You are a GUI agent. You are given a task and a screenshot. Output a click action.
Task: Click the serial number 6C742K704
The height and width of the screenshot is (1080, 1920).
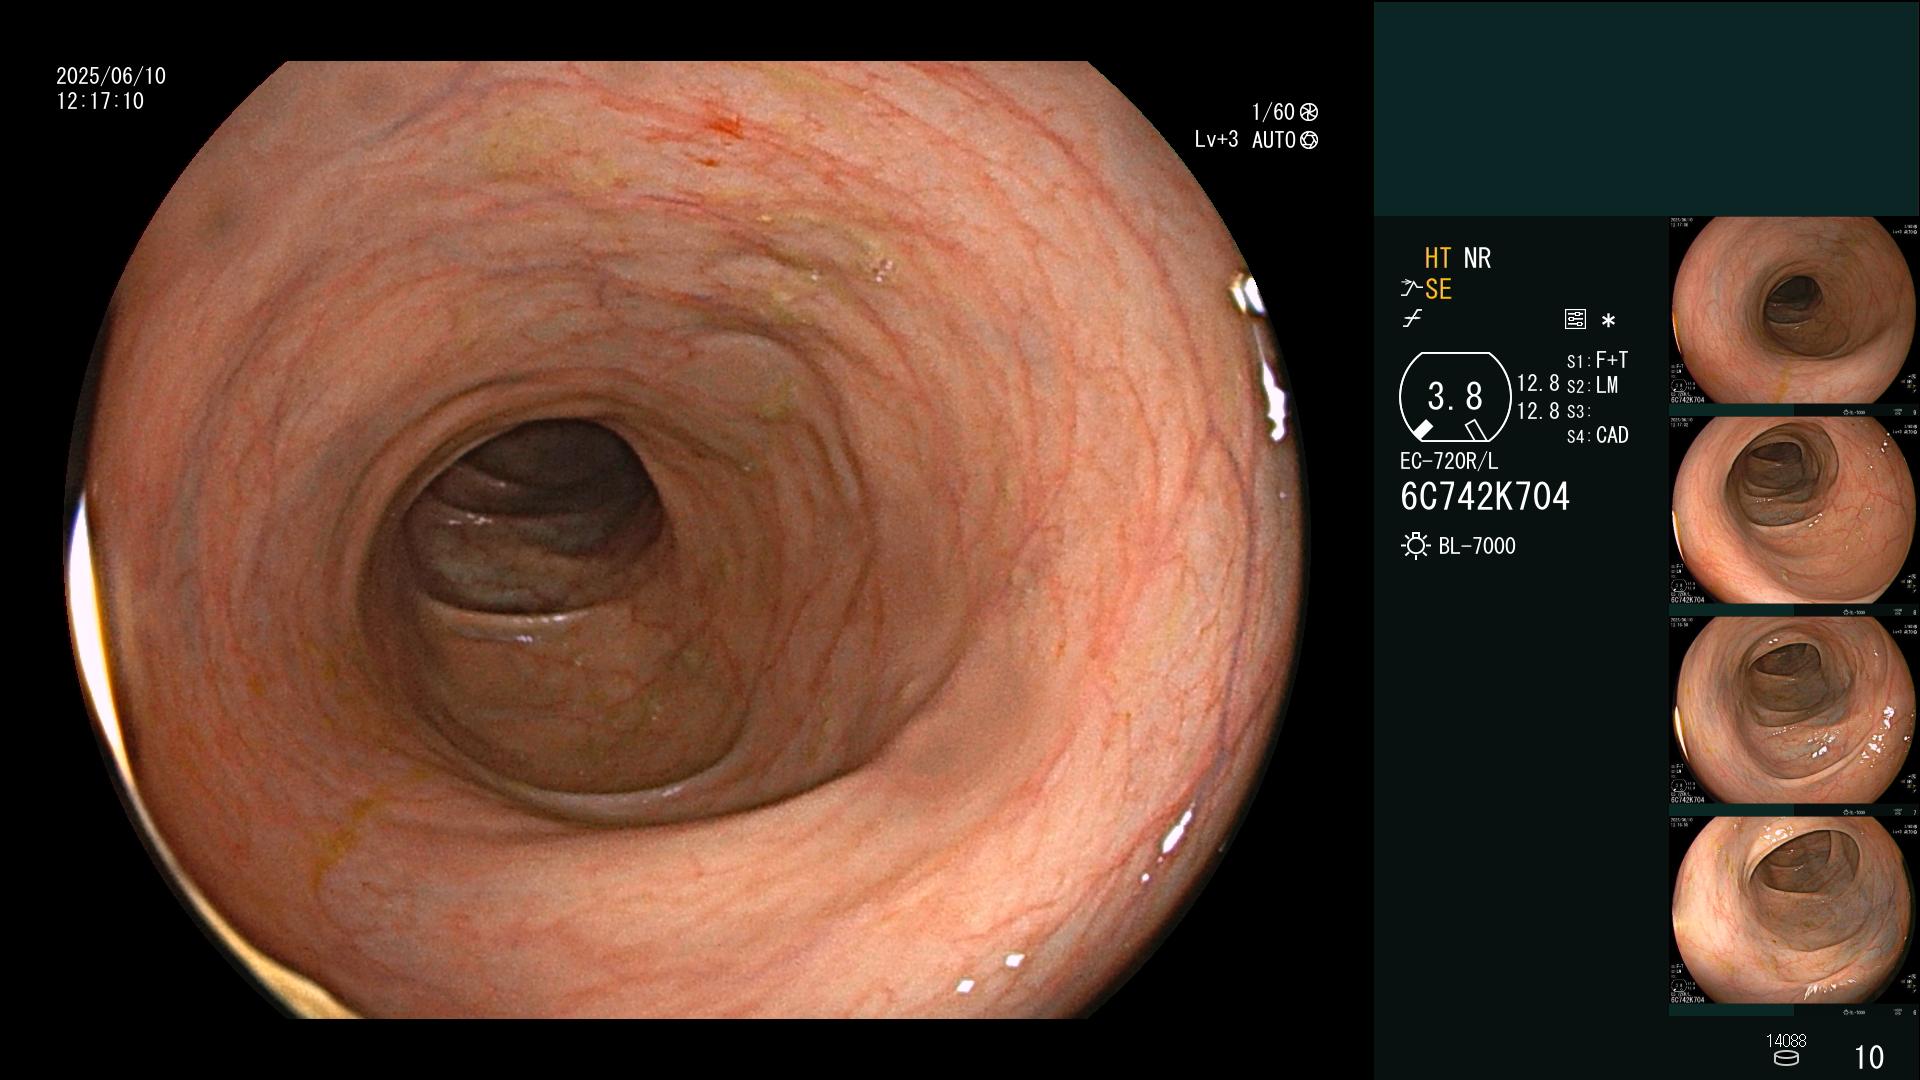click(1485, 497)
